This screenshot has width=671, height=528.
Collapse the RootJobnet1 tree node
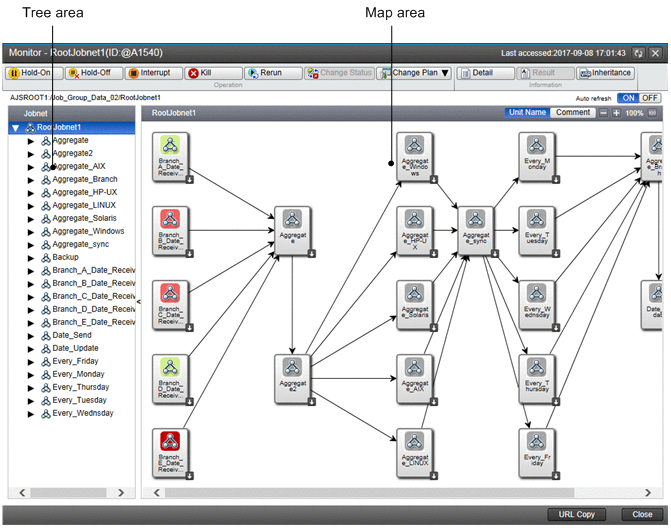(16, 128)
